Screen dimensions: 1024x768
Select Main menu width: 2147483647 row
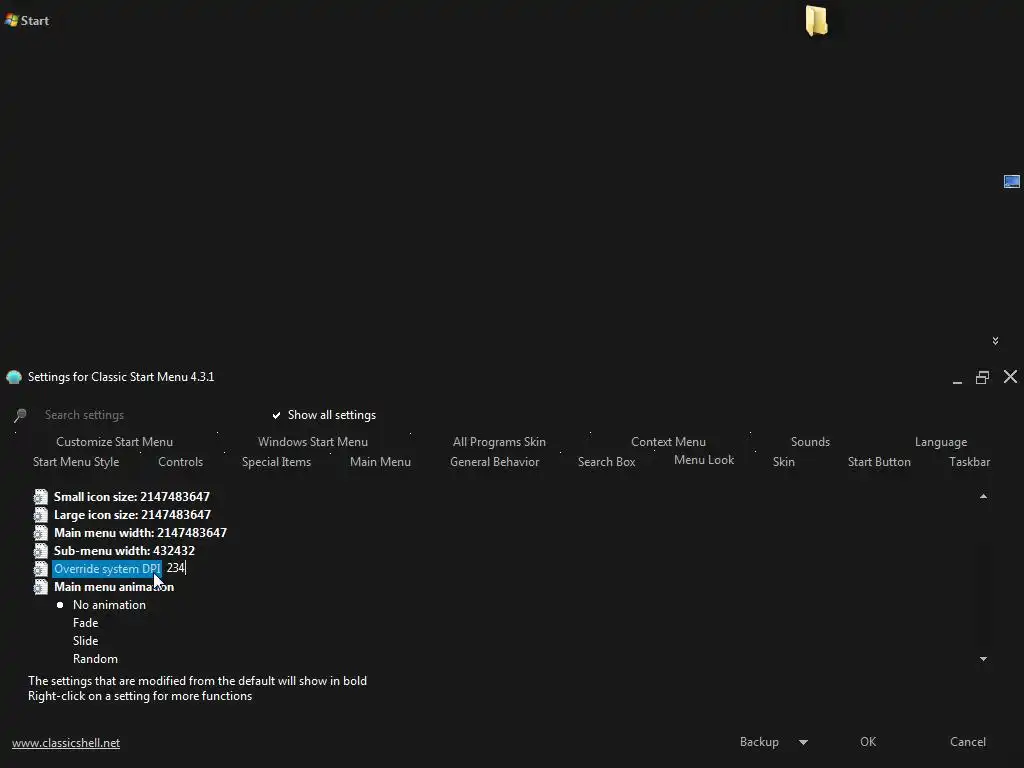coord(140,533)
